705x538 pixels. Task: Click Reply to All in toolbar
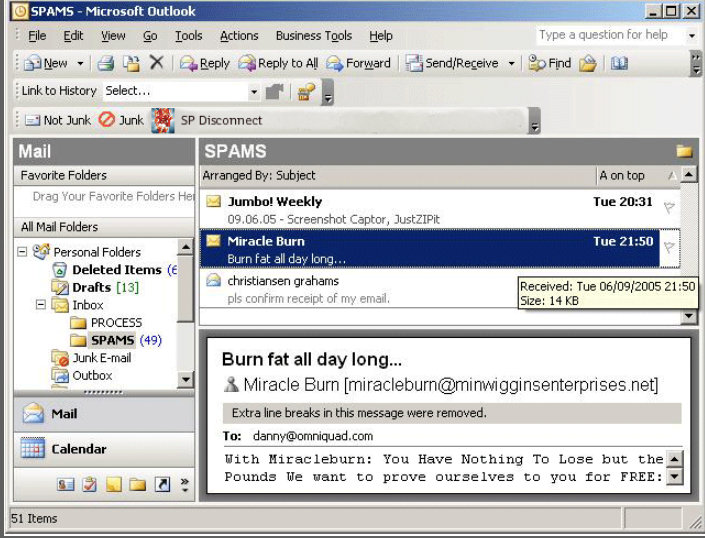278,63
